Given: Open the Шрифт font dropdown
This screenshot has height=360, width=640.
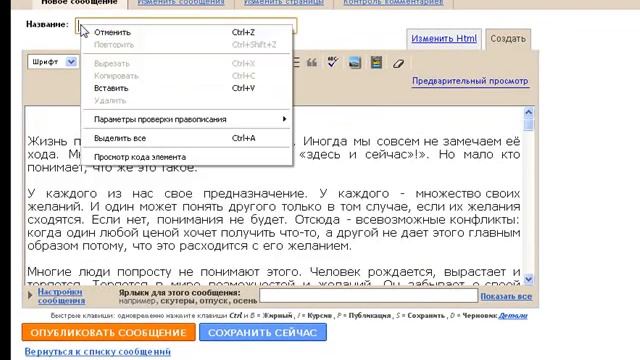Looking at the screenshot, I should [x=52, y=62].
